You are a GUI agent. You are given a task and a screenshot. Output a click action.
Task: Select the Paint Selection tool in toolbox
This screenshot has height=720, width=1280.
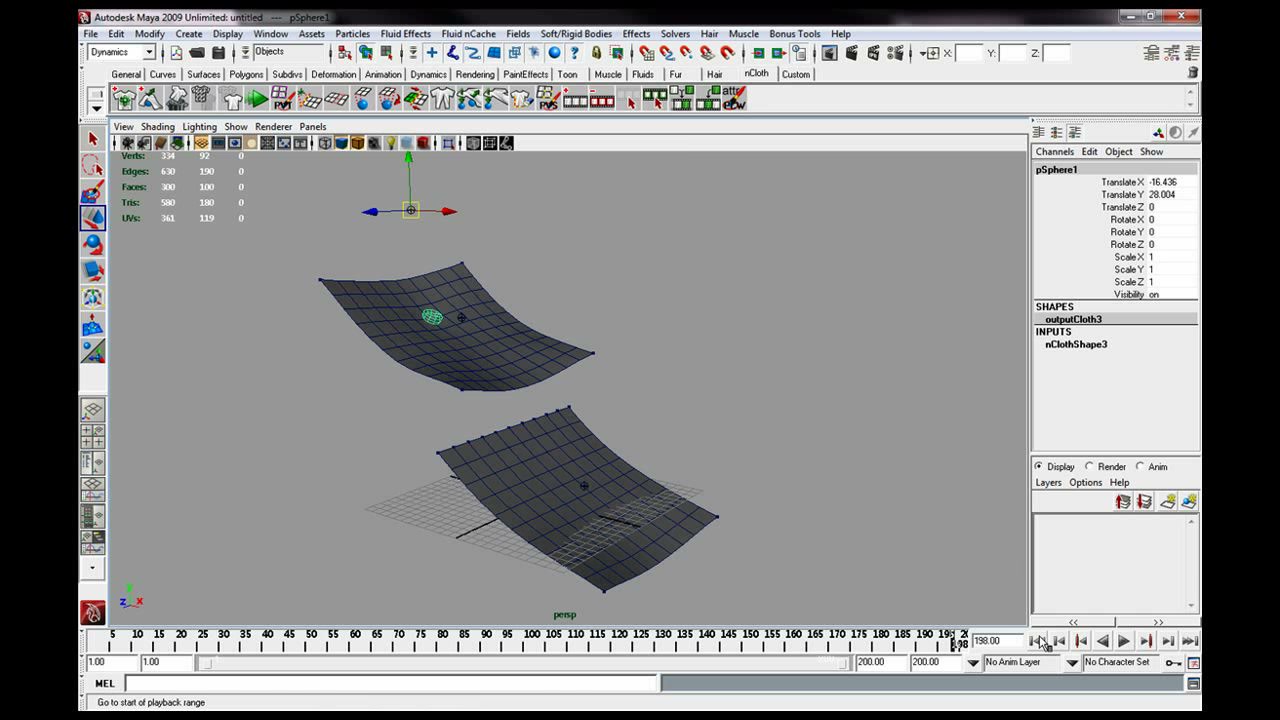click(x=93, y=192)
